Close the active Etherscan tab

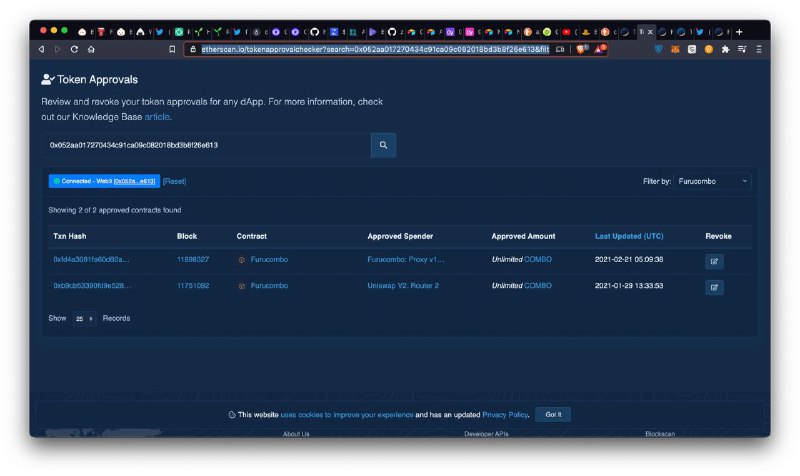coord(650,32)
